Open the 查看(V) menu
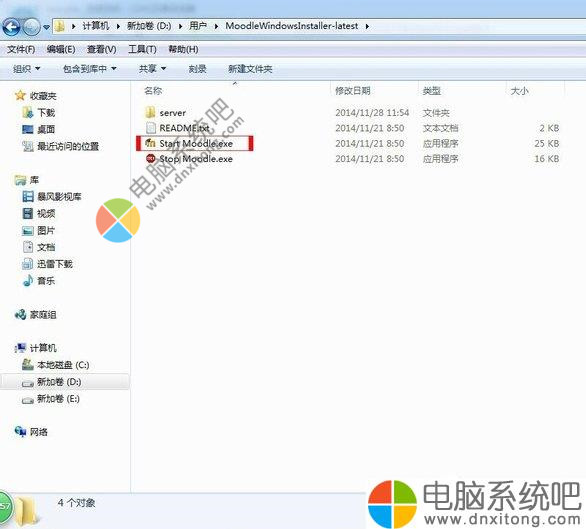This screenshot has height=529, width=586. 102,49
